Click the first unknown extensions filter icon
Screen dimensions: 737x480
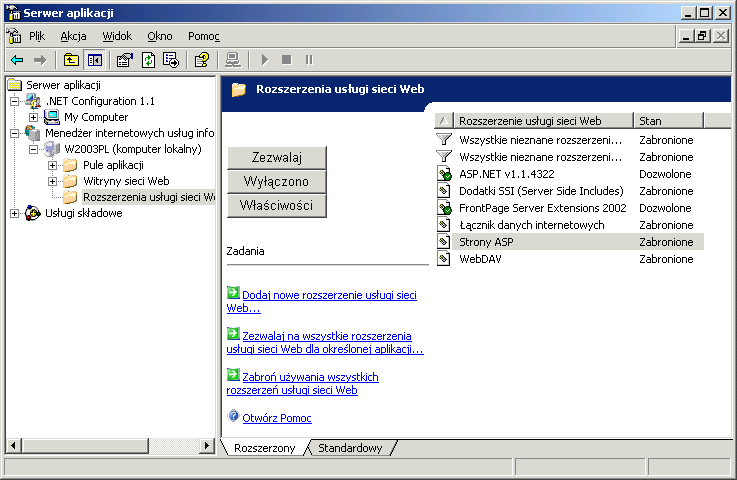click(444, 140)
